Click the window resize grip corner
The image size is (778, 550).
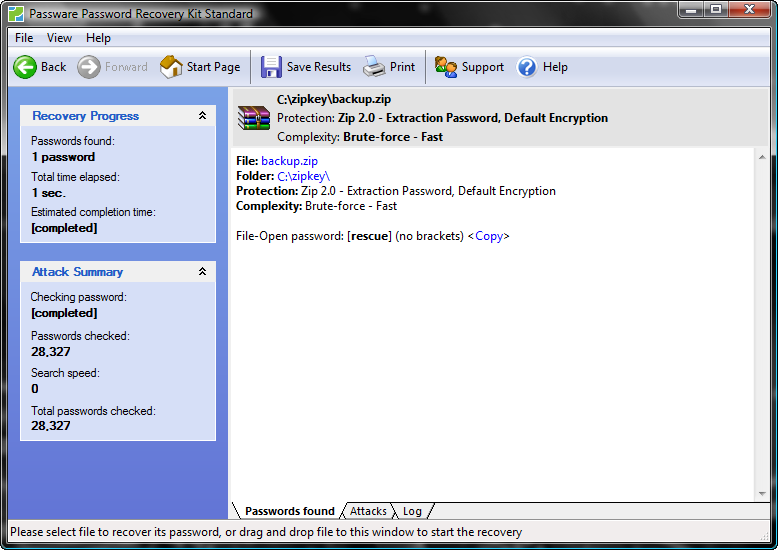[765, 536]
